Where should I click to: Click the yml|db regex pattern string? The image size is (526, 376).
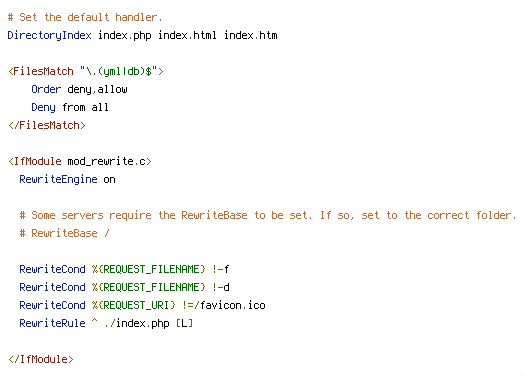pos(119,71)
